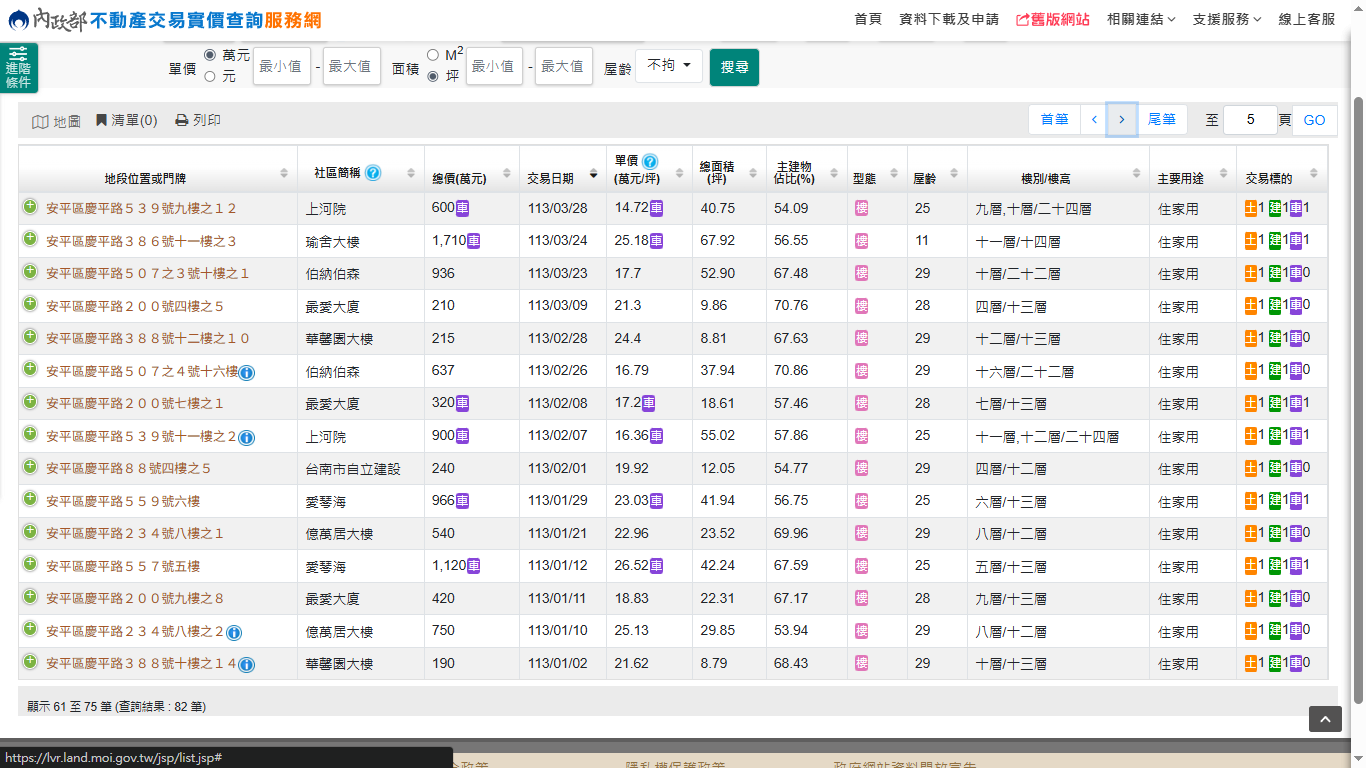Expand the 相關連結 menu

click(1141, 19)
